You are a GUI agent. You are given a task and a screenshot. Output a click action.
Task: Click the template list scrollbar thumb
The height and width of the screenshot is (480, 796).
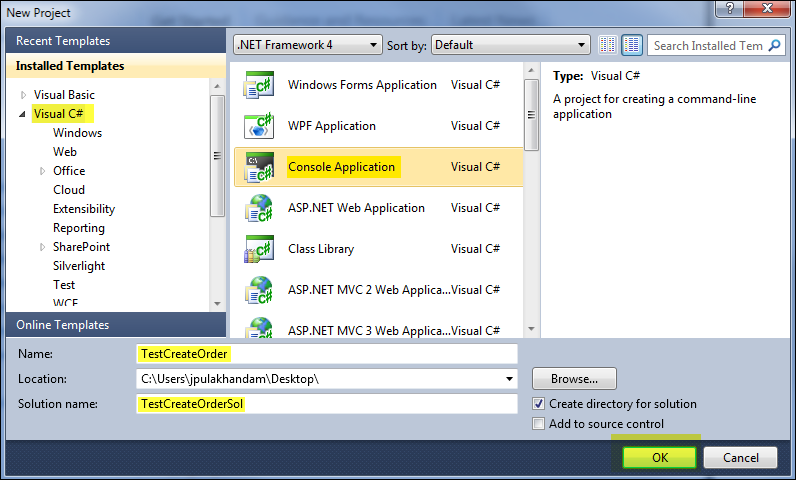point(531,115)
